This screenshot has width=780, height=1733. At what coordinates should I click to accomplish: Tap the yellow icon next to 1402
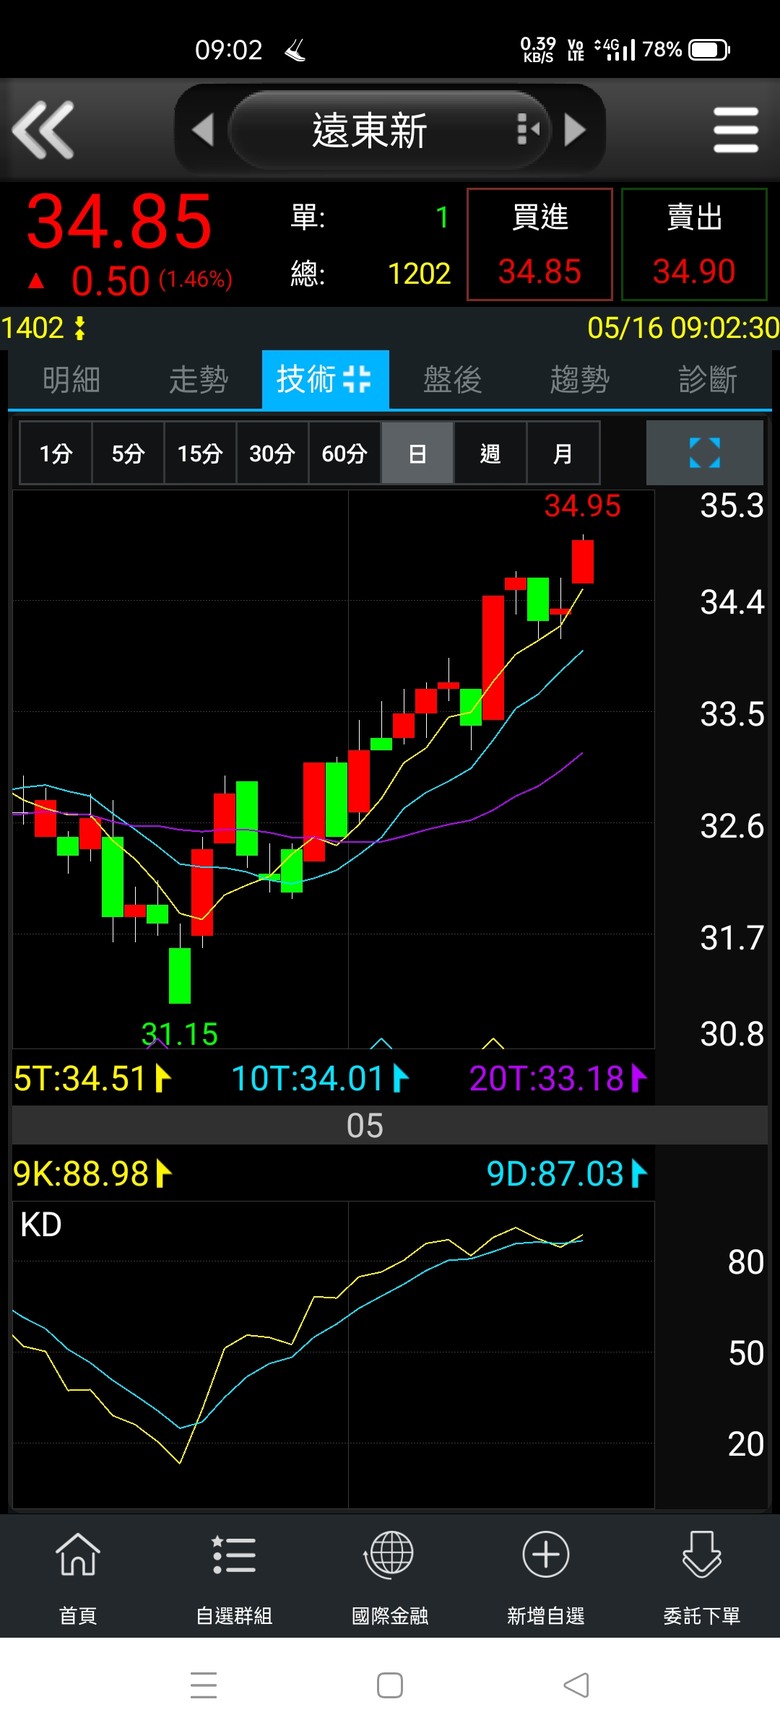pyautogui.click(x=80, y=328)
